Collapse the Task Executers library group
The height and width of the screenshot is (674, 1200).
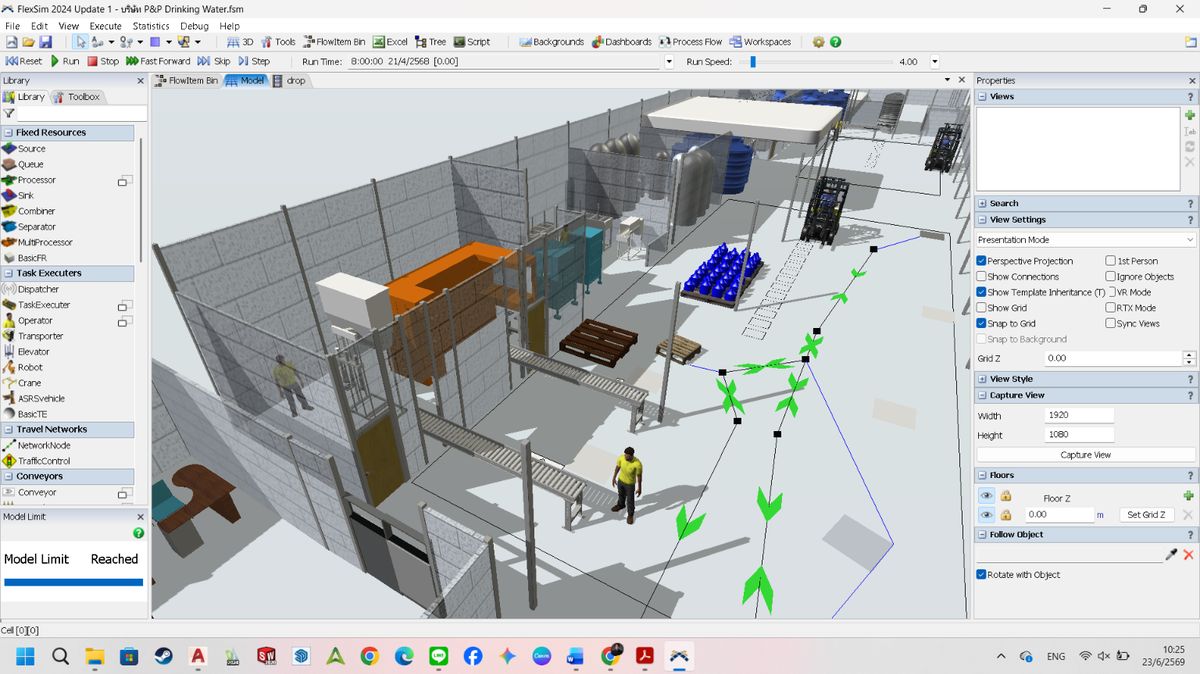pos(9,273)
